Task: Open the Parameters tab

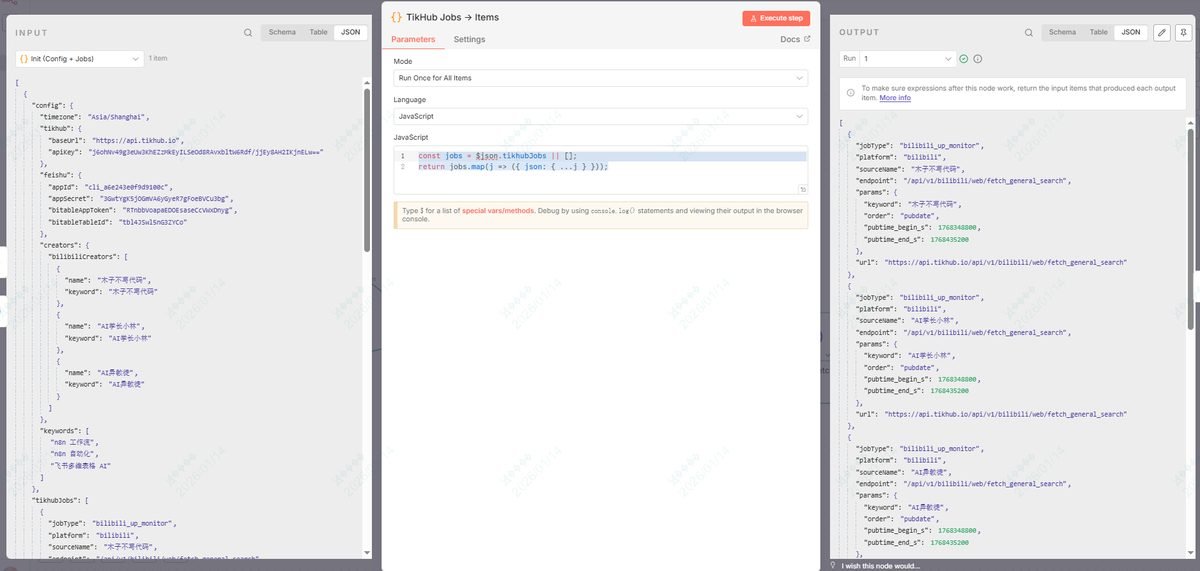Action: tap(413, 40)
